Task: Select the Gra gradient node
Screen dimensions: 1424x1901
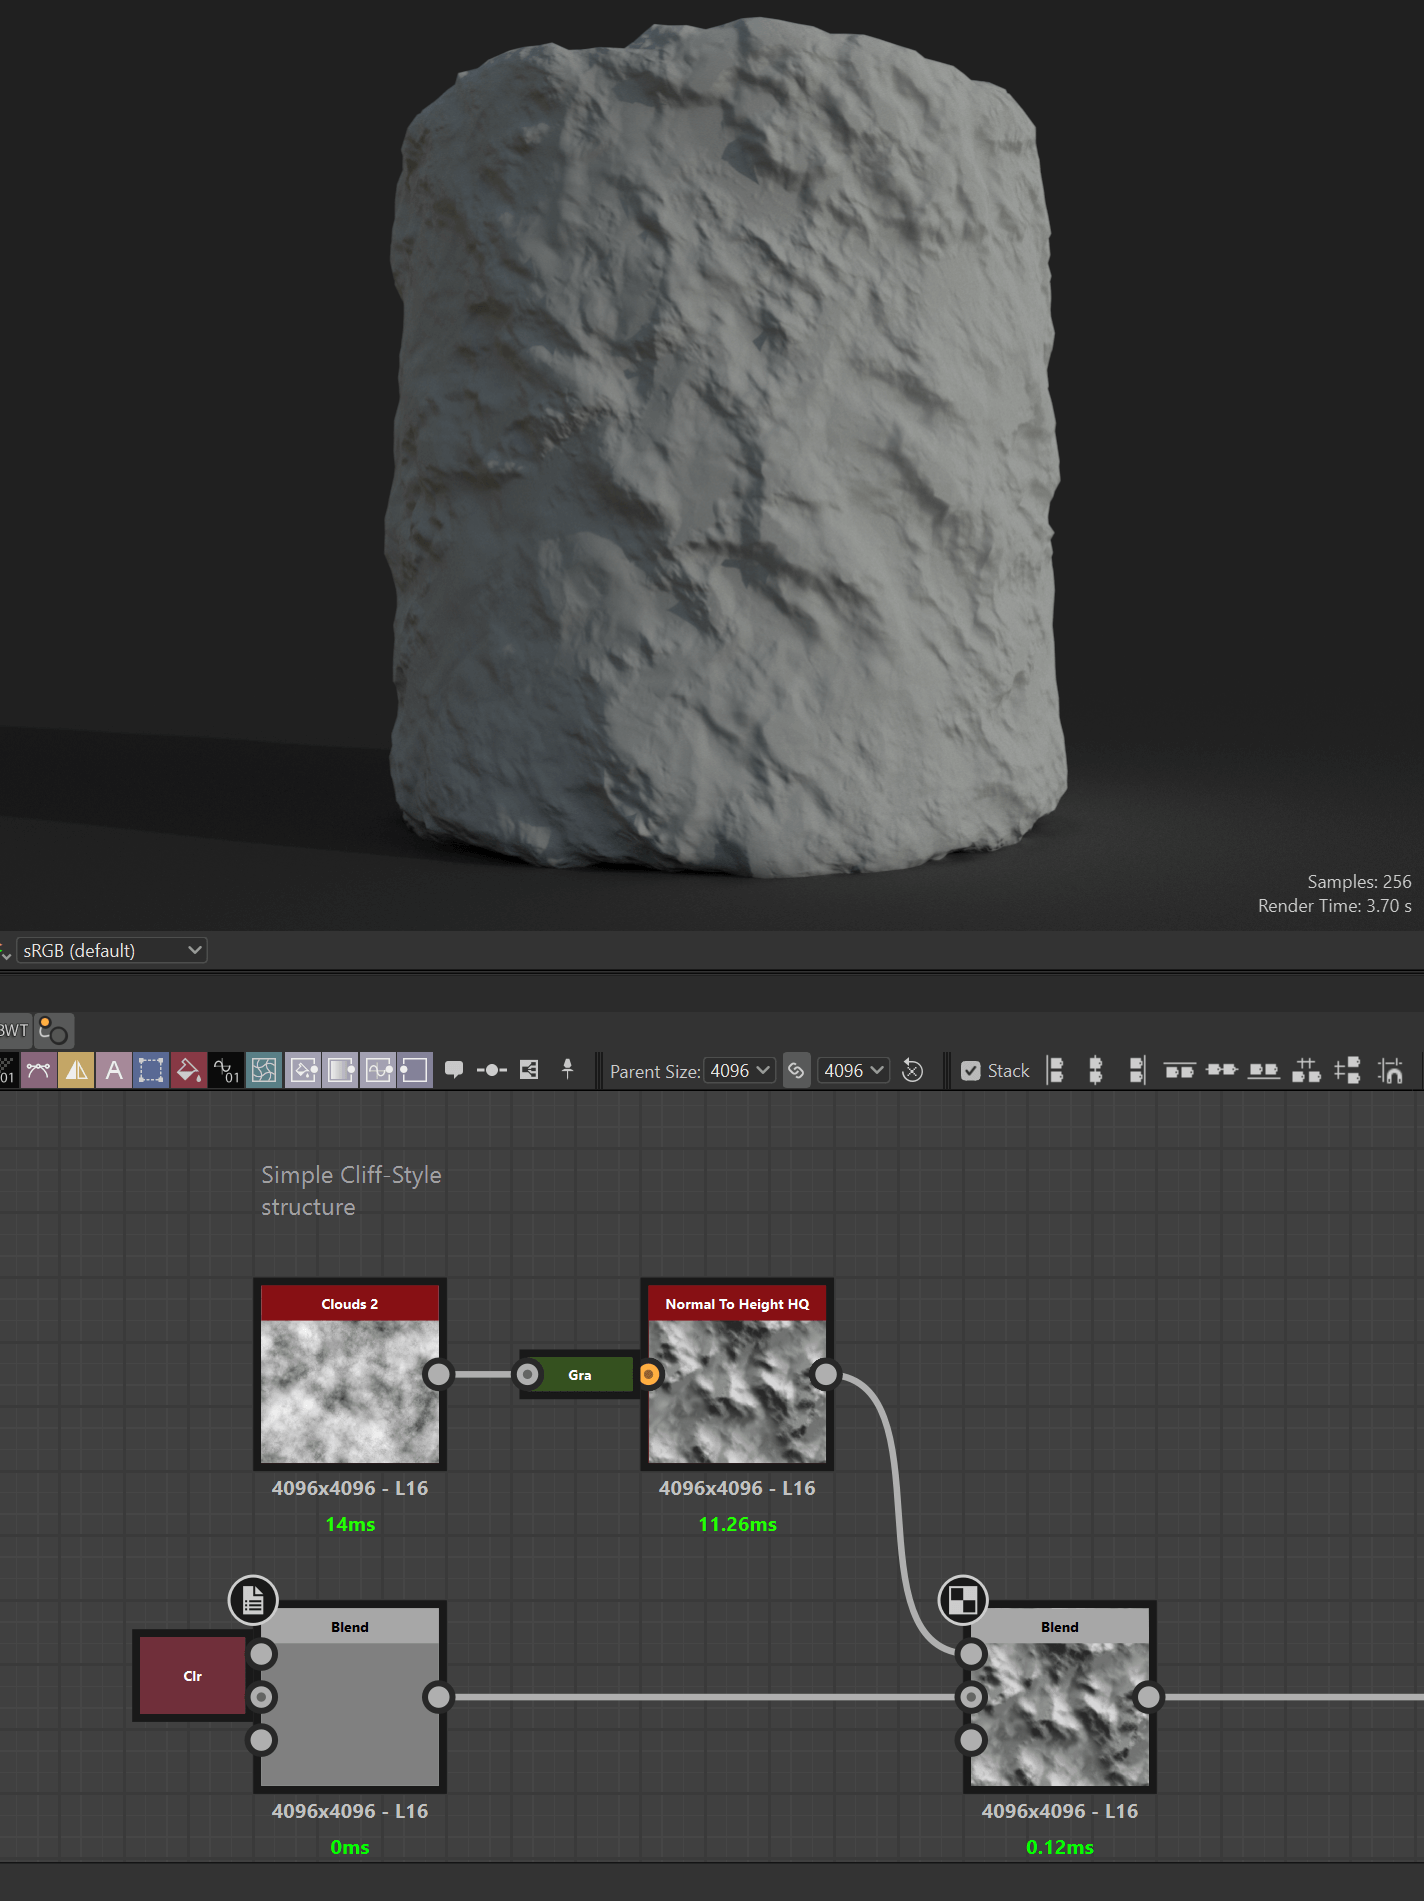Action: [x=580, y=1375]
